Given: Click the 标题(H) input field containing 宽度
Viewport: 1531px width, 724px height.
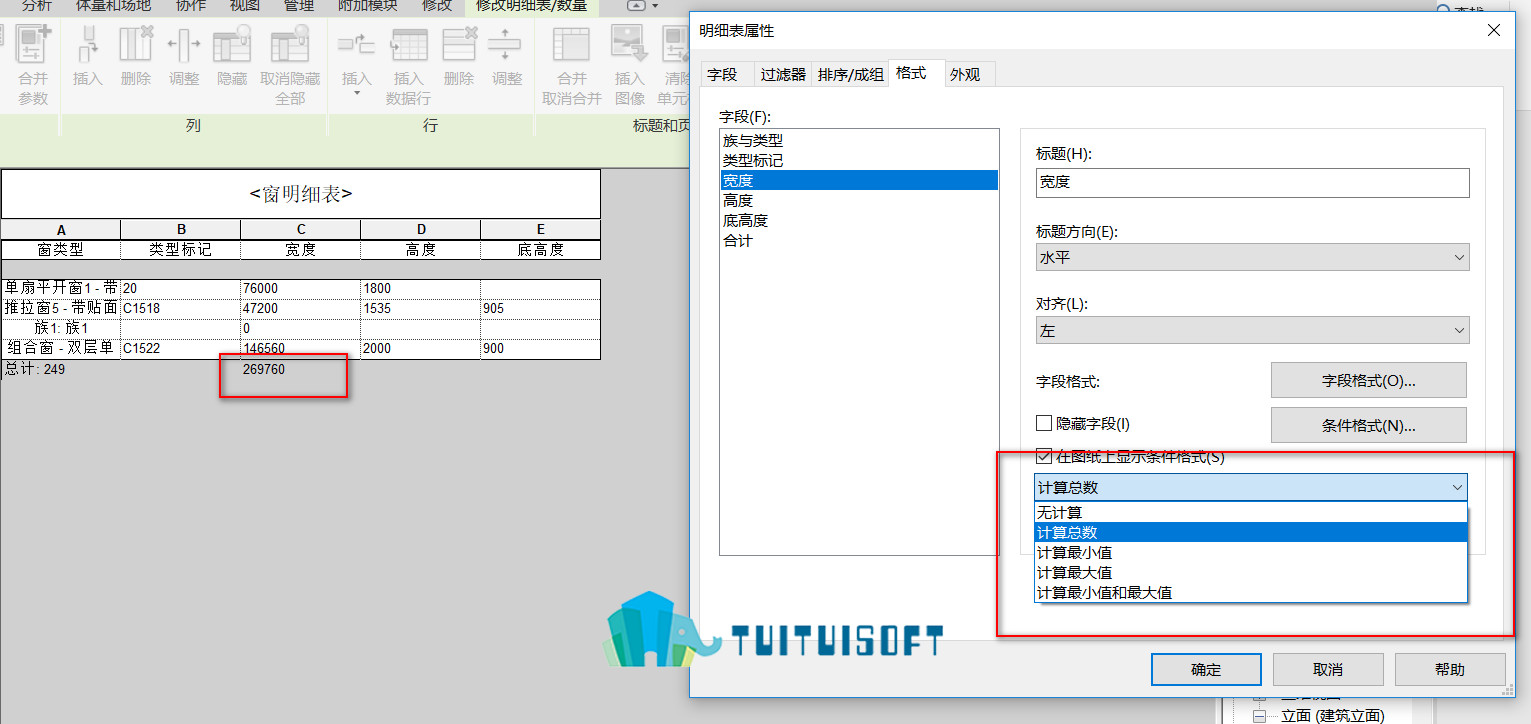Looking at the screenshot, I should click(1253, 183).
